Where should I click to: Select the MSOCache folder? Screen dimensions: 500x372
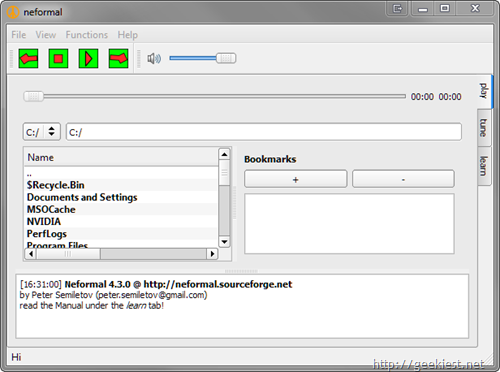(x=121, y=209)
